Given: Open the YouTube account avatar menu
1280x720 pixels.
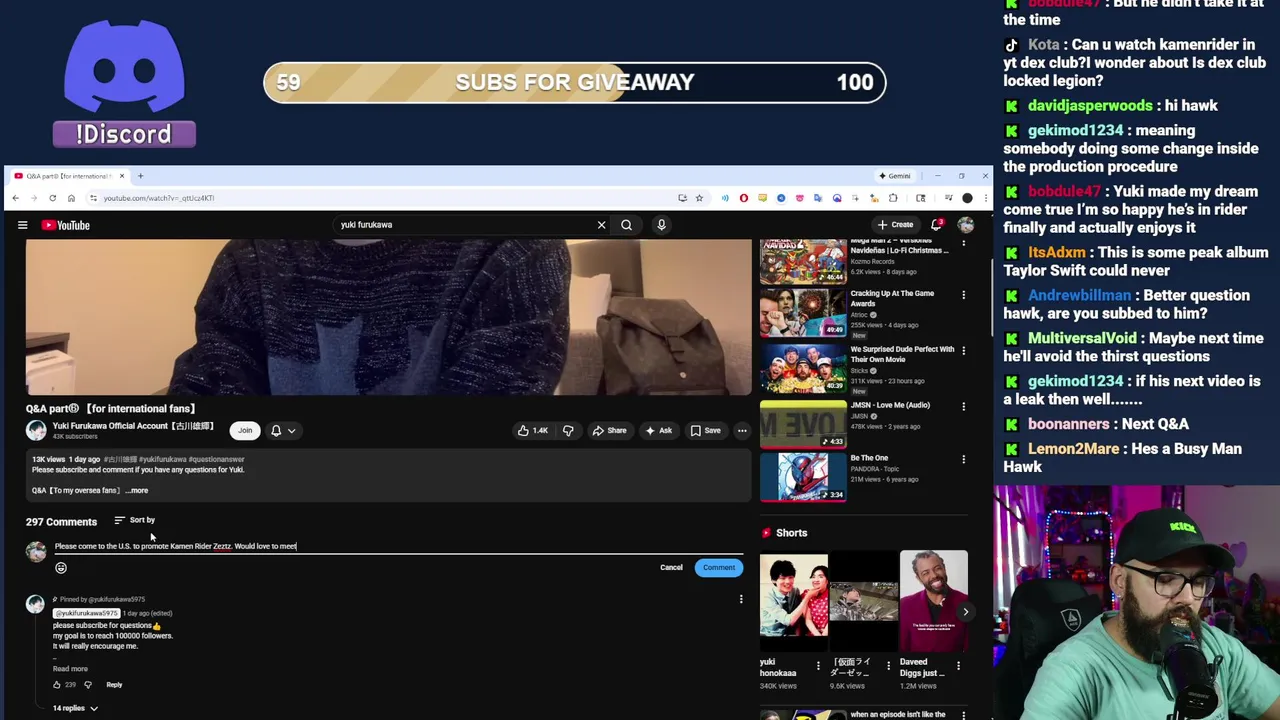Looking at the screenshot, I should click(966, 225).
